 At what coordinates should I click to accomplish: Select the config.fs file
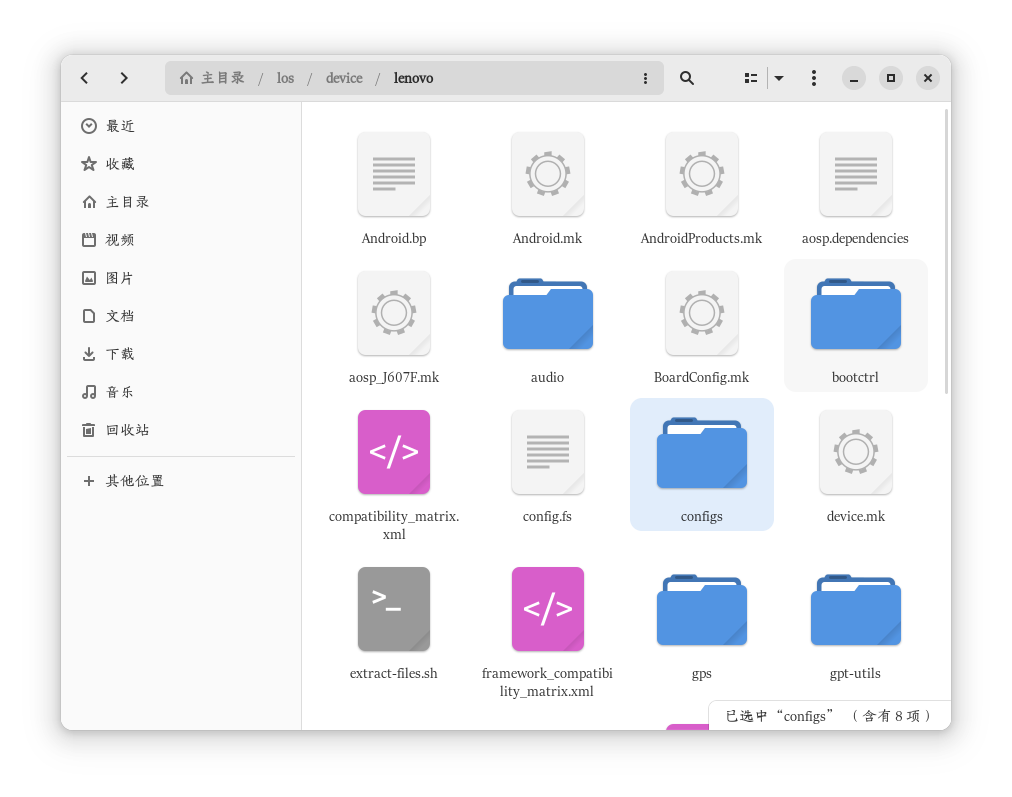tap(547, 467)
